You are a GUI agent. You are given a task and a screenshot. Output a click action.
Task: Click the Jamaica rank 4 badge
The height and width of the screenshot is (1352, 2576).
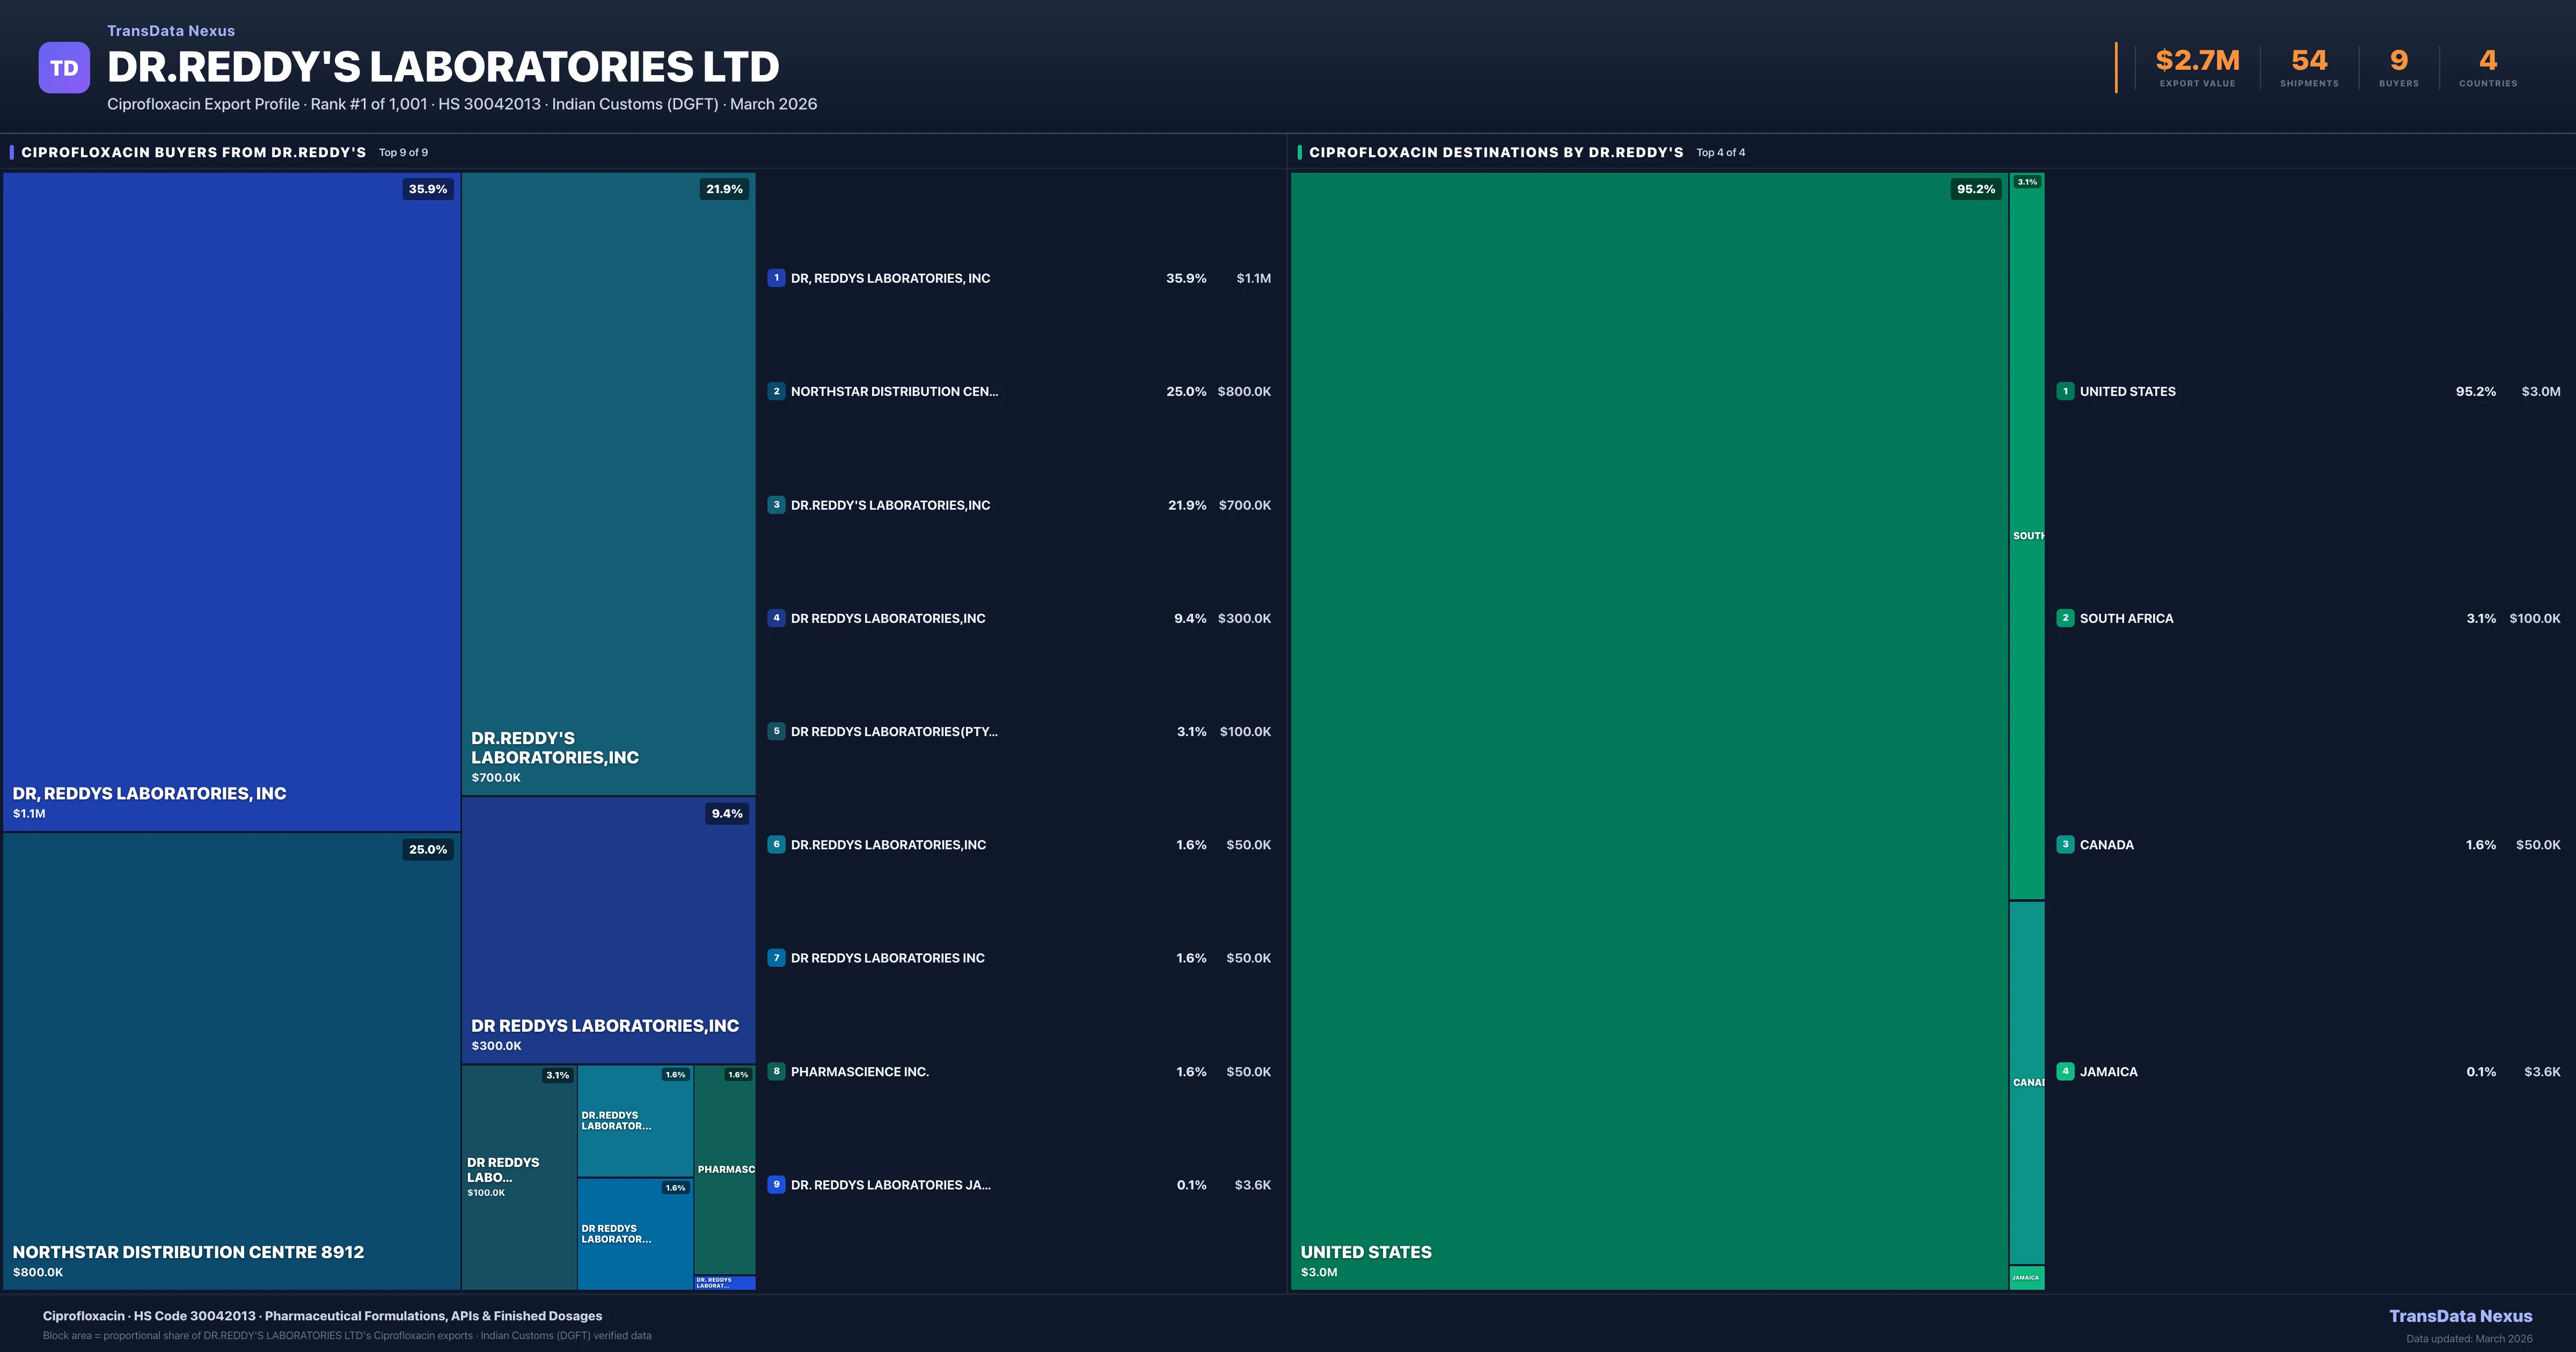point(2065,1071)
